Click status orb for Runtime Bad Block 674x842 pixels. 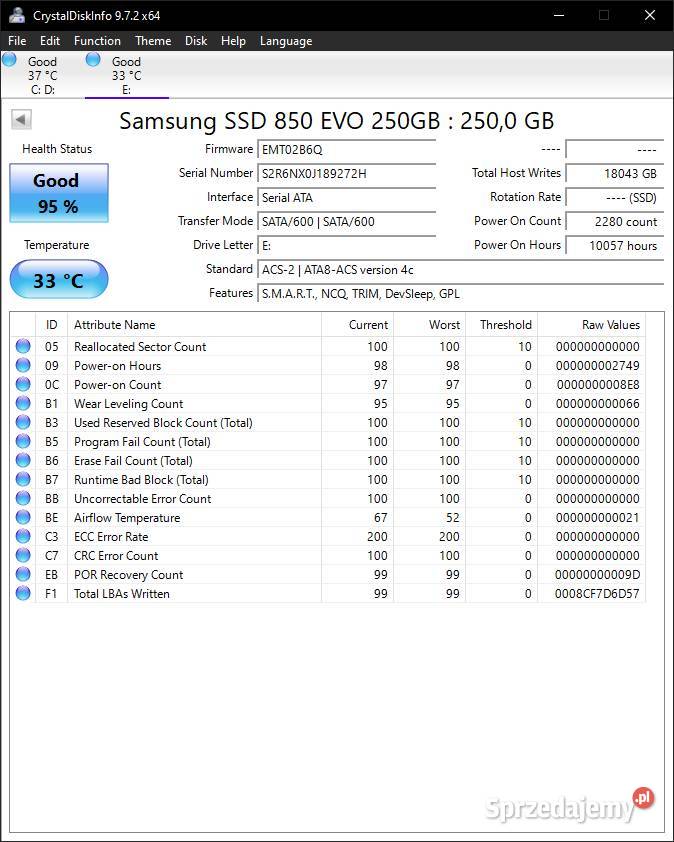23,479
